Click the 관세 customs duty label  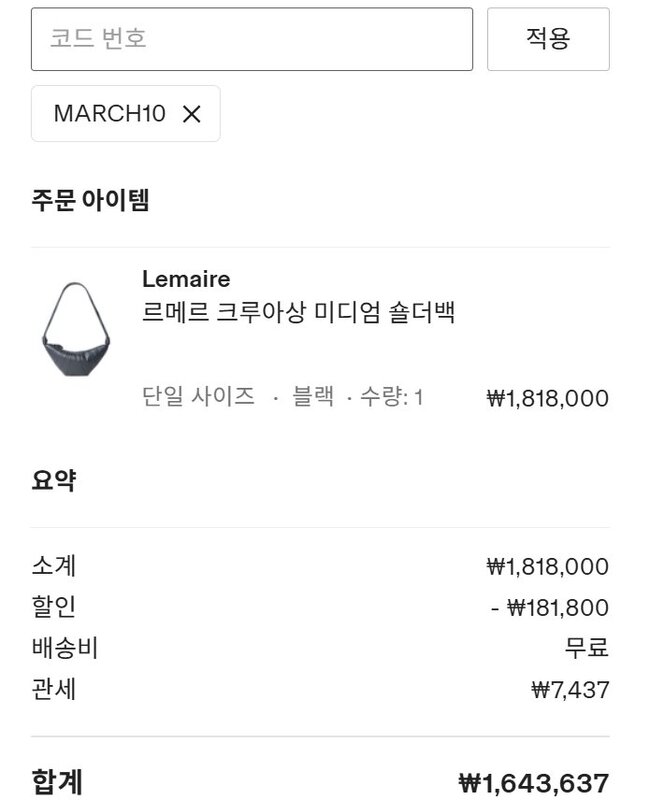54,689
